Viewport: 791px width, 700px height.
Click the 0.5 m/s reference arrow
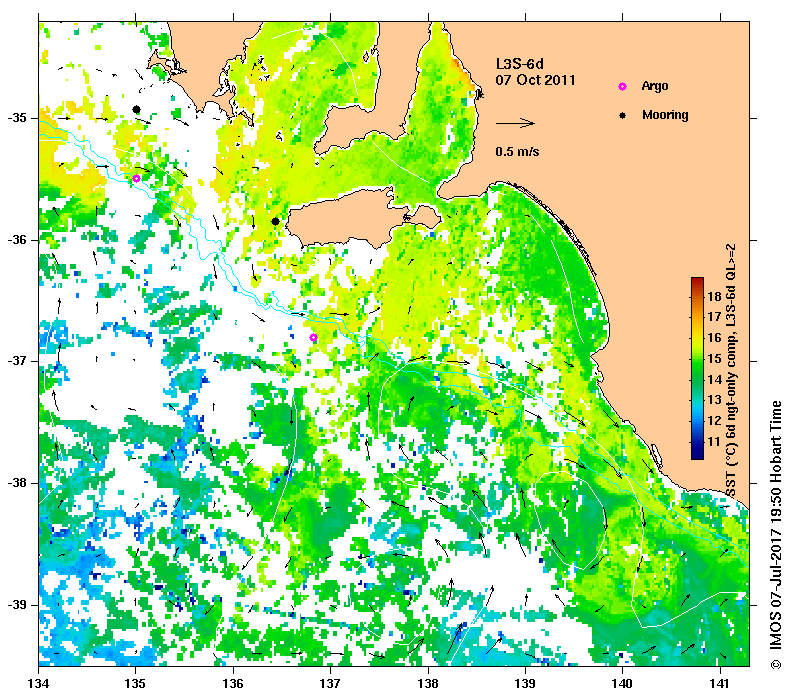click(x=515, y=123)
